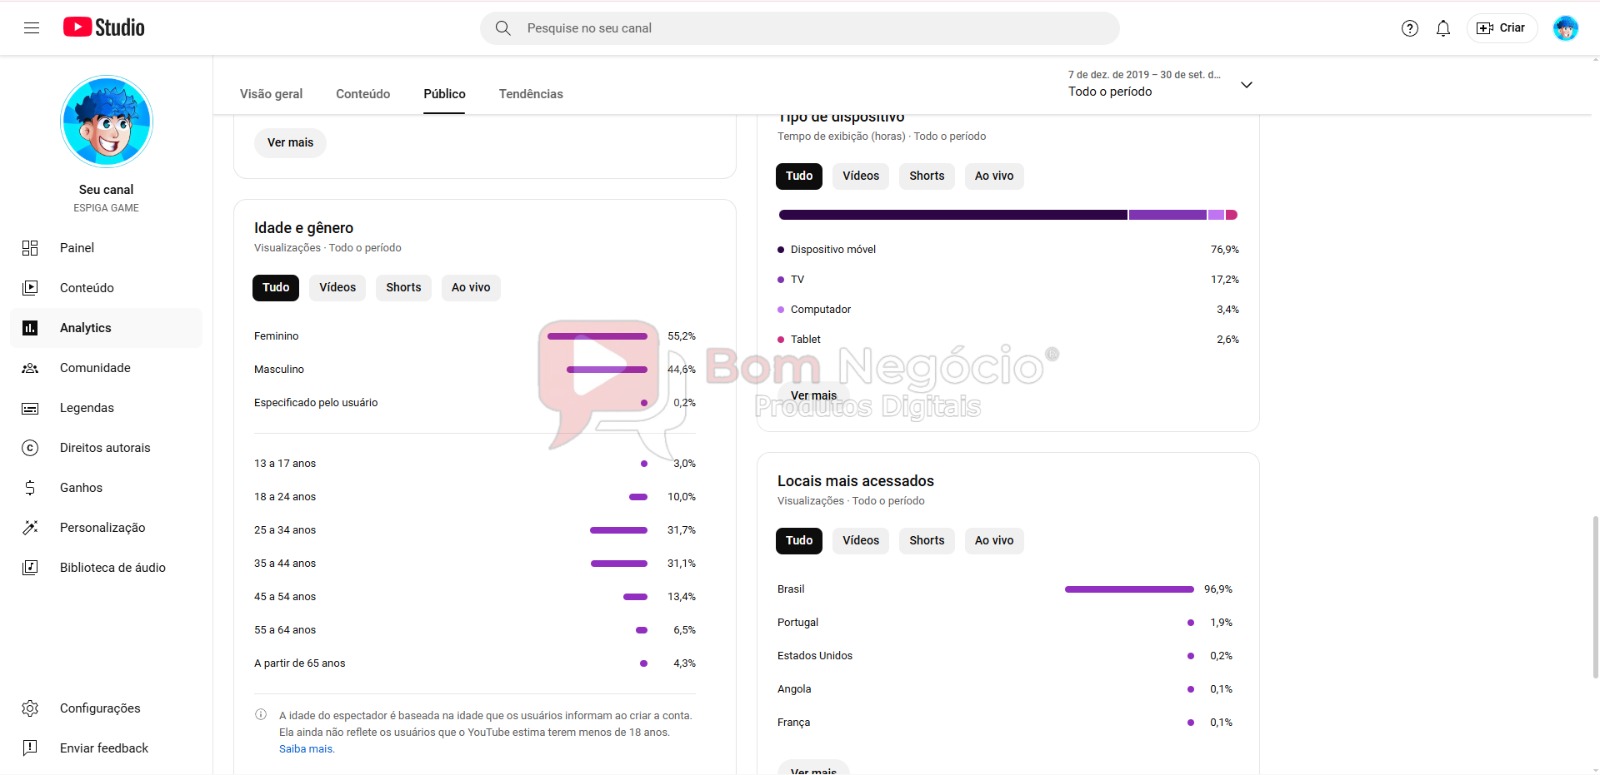Click the Criar button

(1501, 28)
